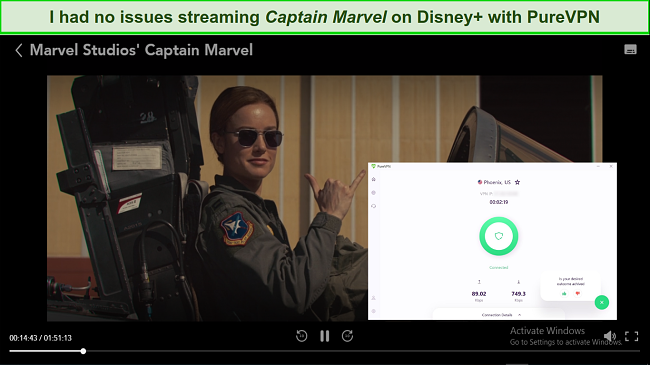Click the 00:02:19 connection timer

pyautogui.click(x=499, y=202)
